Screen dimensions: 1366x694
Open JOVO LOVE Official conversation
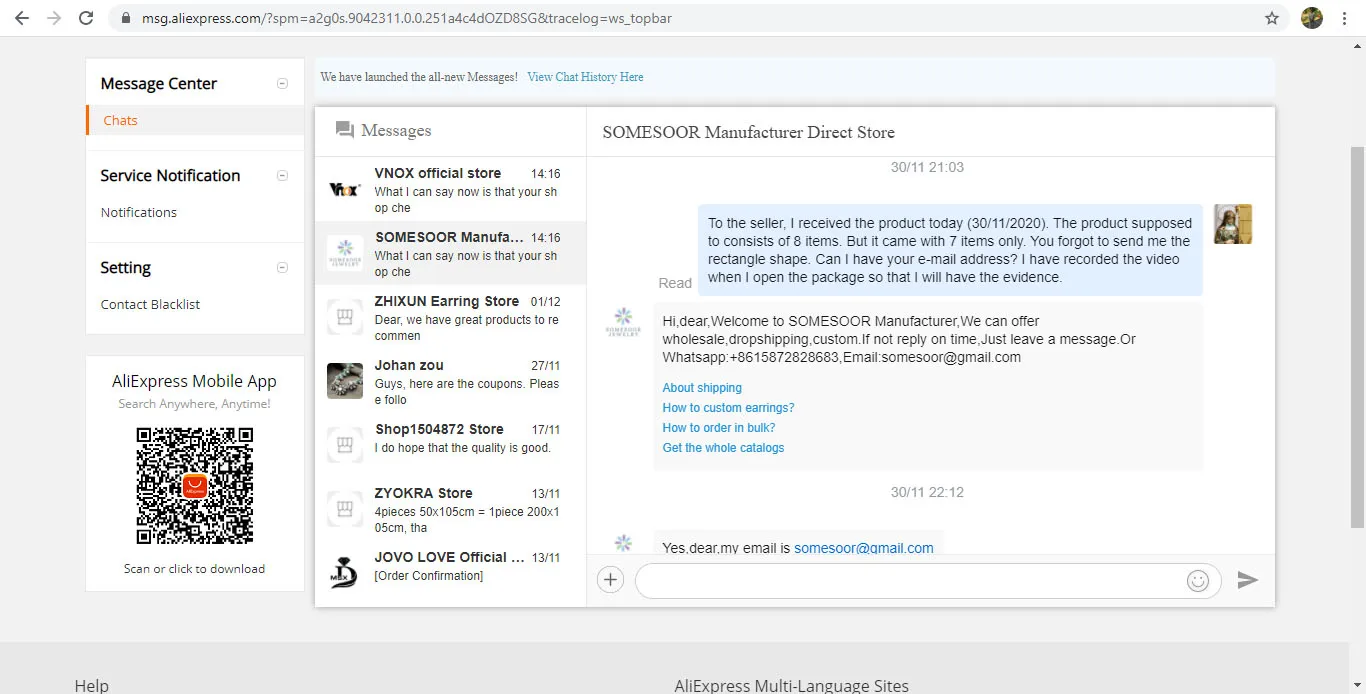(x=450, y=572)
